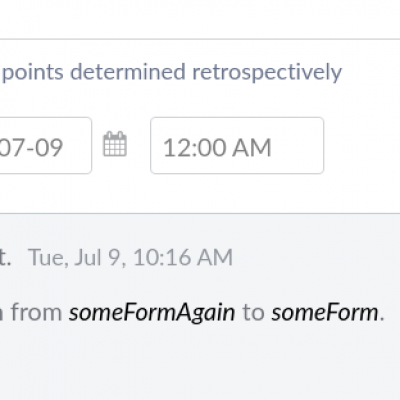Click the word 'retrospectively' in the heading

(x=267, y=72)
